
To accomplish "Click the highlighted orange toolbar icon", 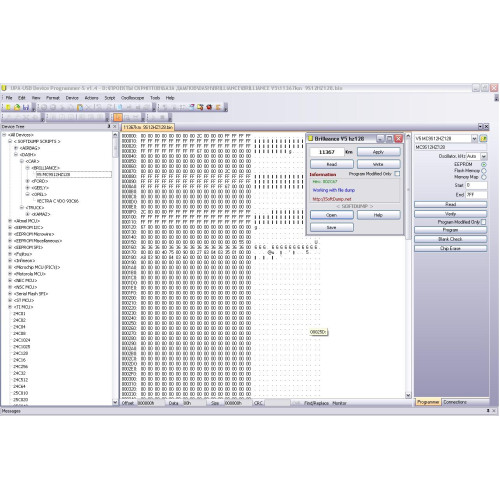I will (x=118, y=117).
